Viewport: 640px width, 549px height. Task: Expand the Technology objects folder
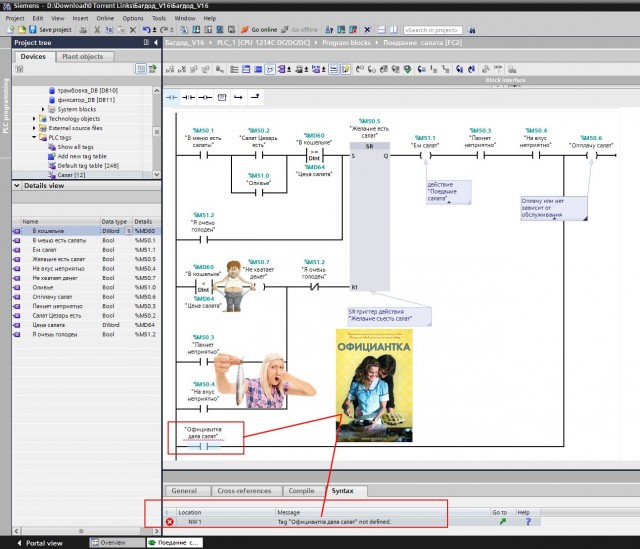pos(34,118)
